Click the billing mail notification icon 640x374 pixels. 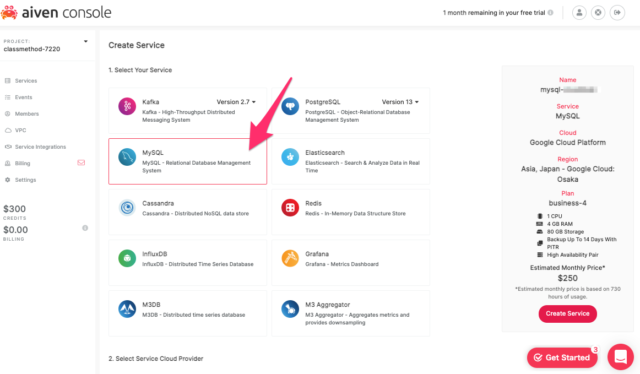pyautogui.click(x=81, y=163)
